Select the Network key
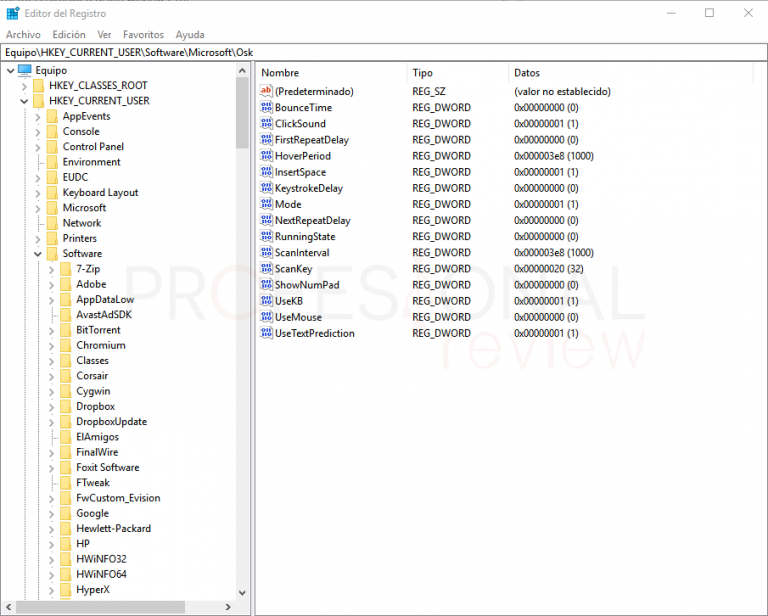768x616 pixels. tap(82, 223)
